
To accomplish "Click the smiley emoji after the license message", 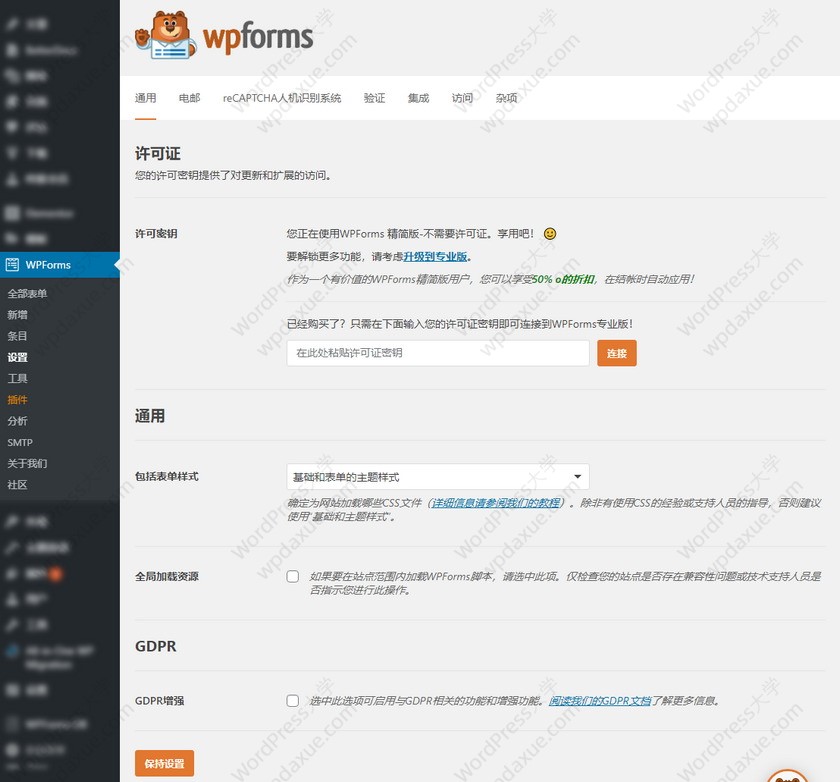I will (x=550, y=233).
